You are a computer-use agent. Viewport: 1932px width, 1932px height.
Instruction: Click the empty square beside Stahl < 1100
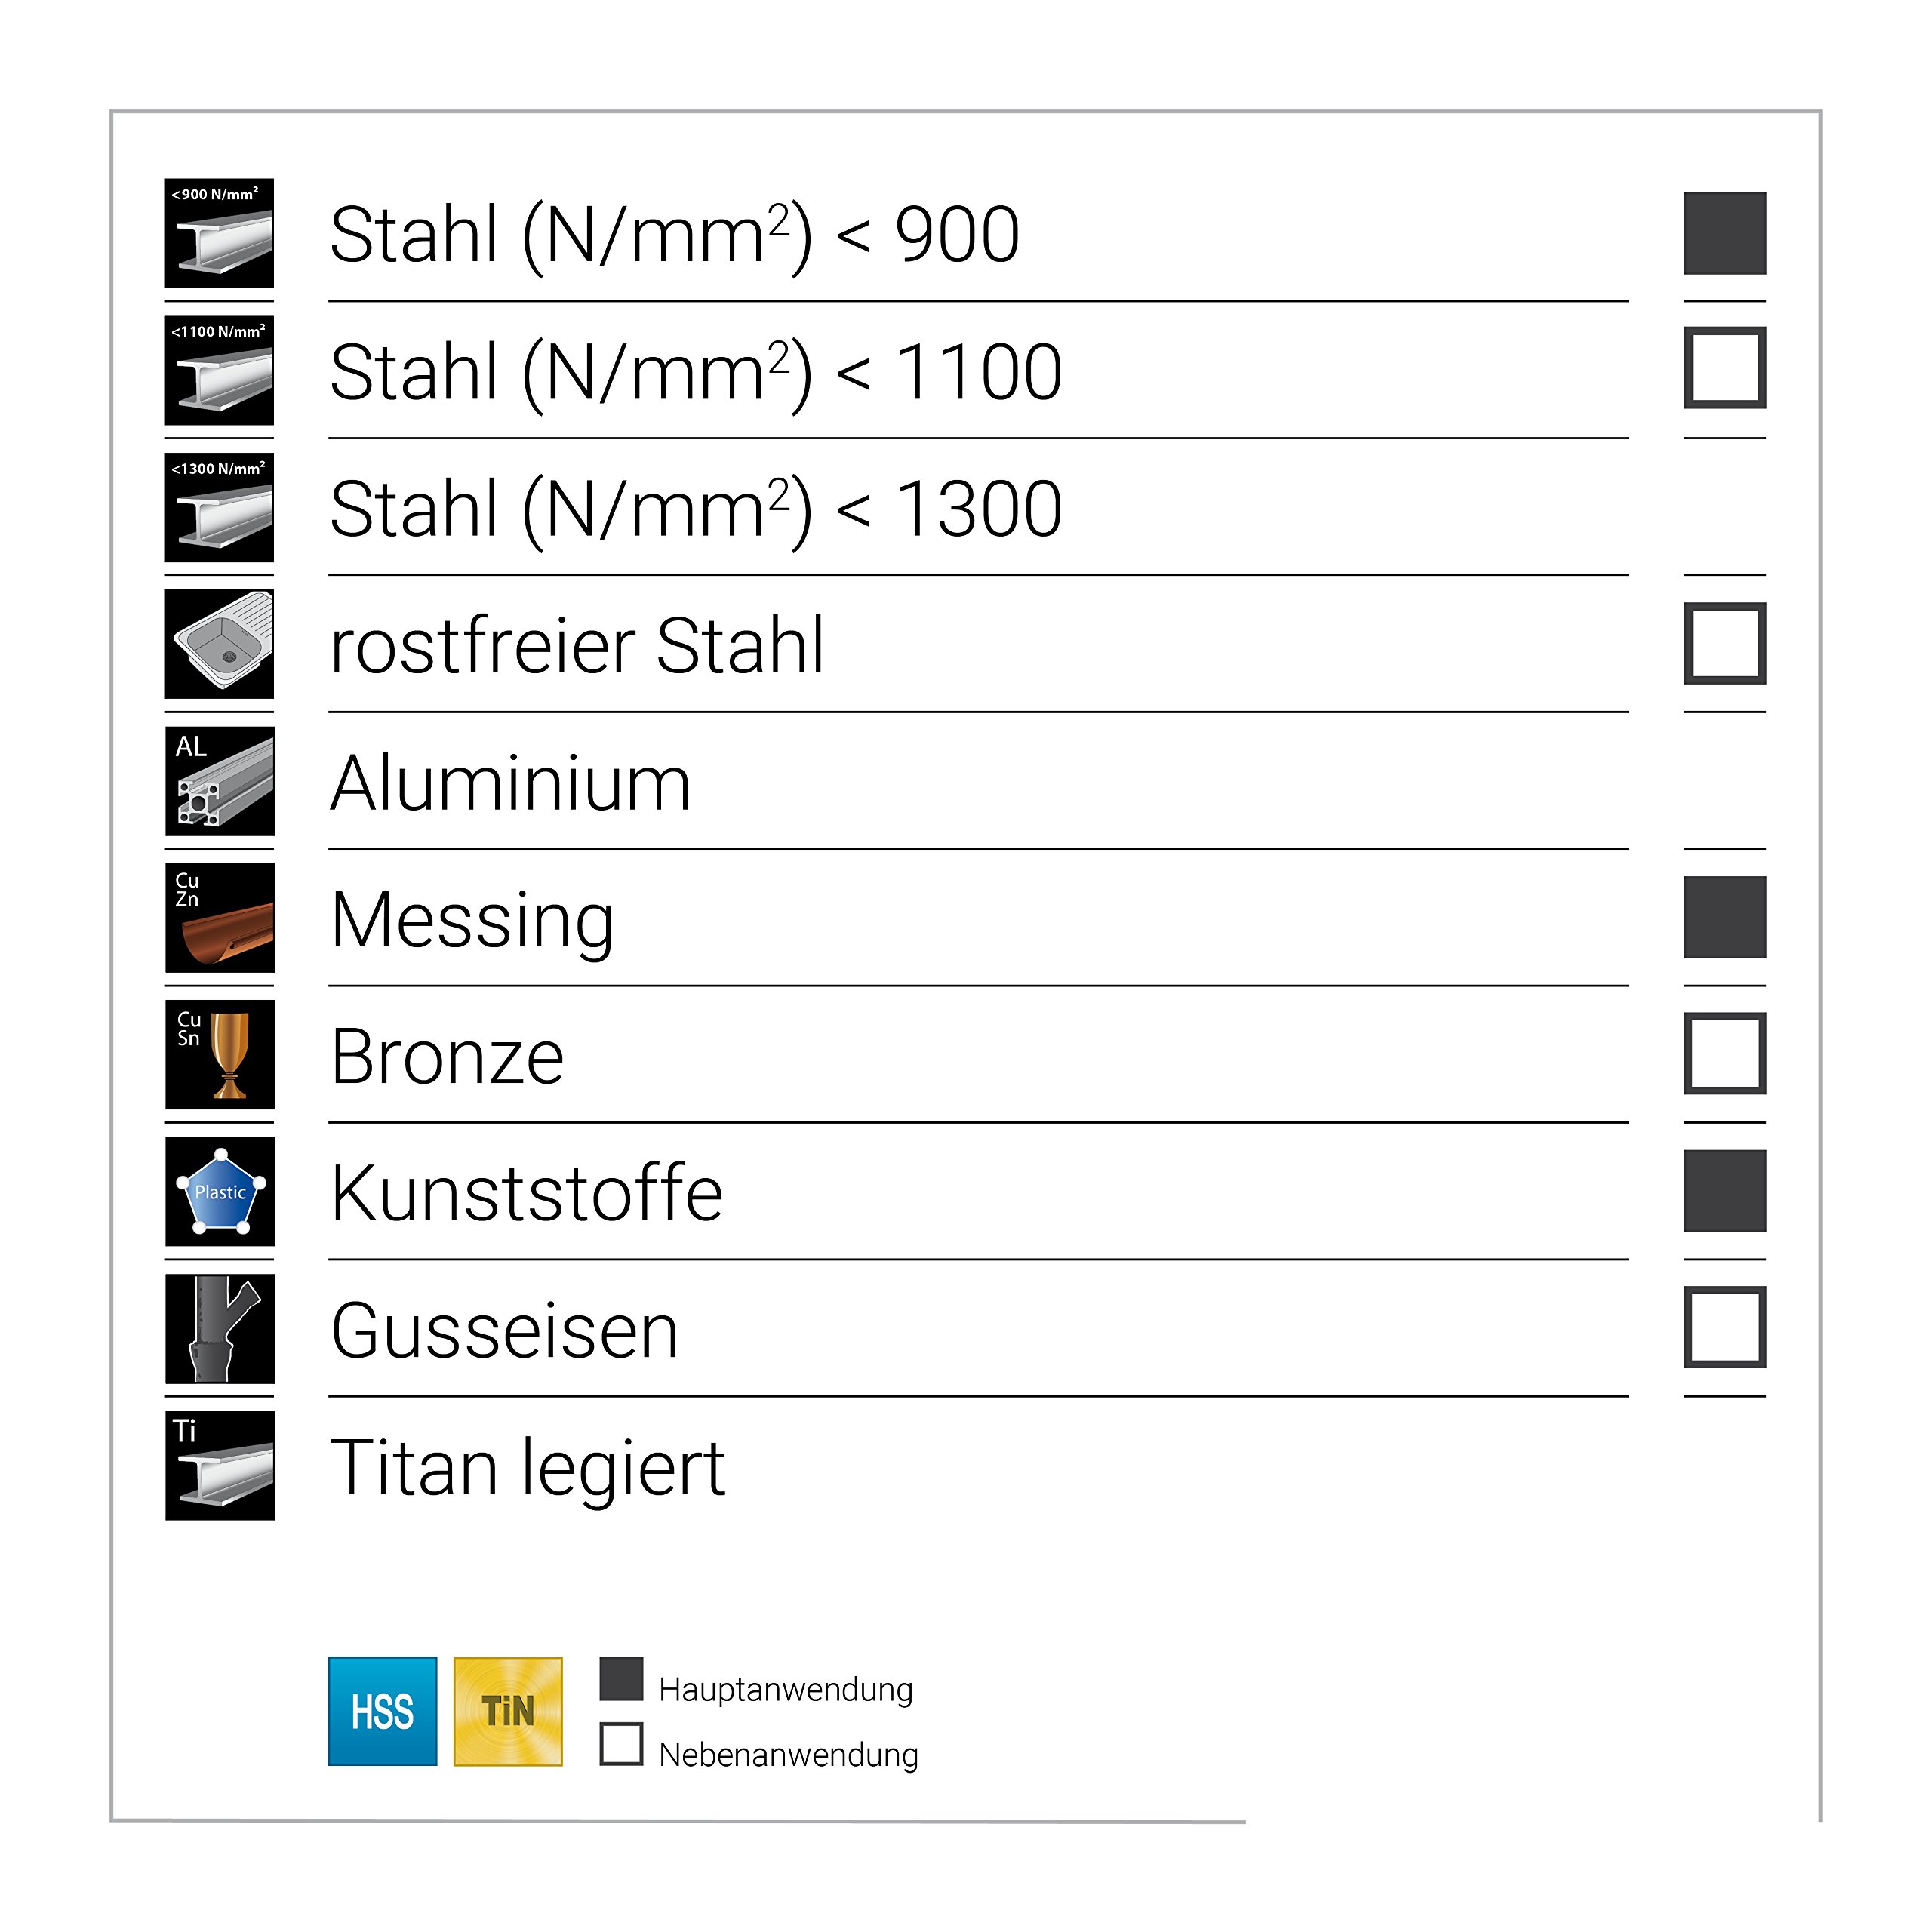point(1725,367)
